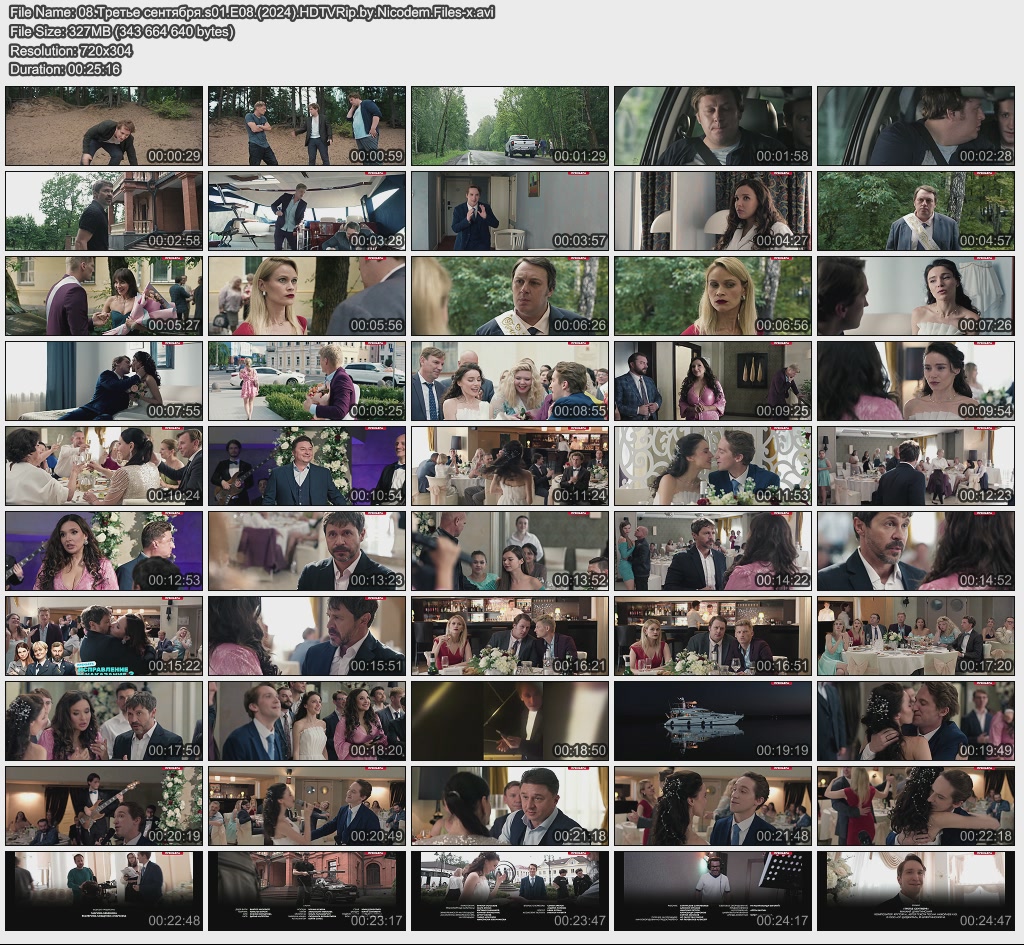
Task: Select the File Size text '327MB (343 664 640 bytes)'
Action: [x=151, y=31]
